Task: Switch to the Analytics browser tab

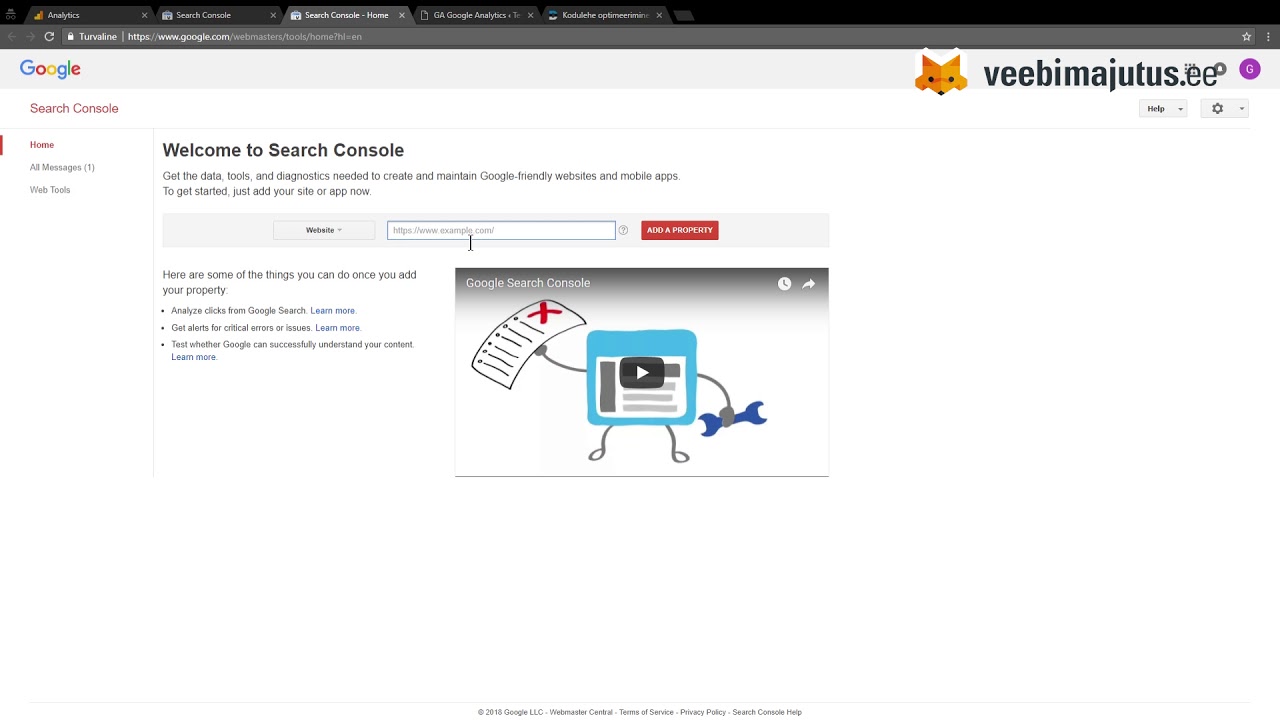Action: pos(64,15)
